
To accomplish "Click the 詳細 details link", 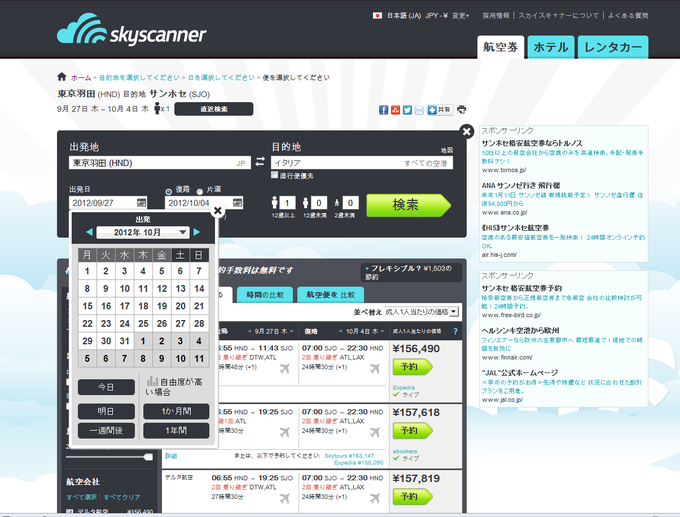I will click(x=171, y=456).
